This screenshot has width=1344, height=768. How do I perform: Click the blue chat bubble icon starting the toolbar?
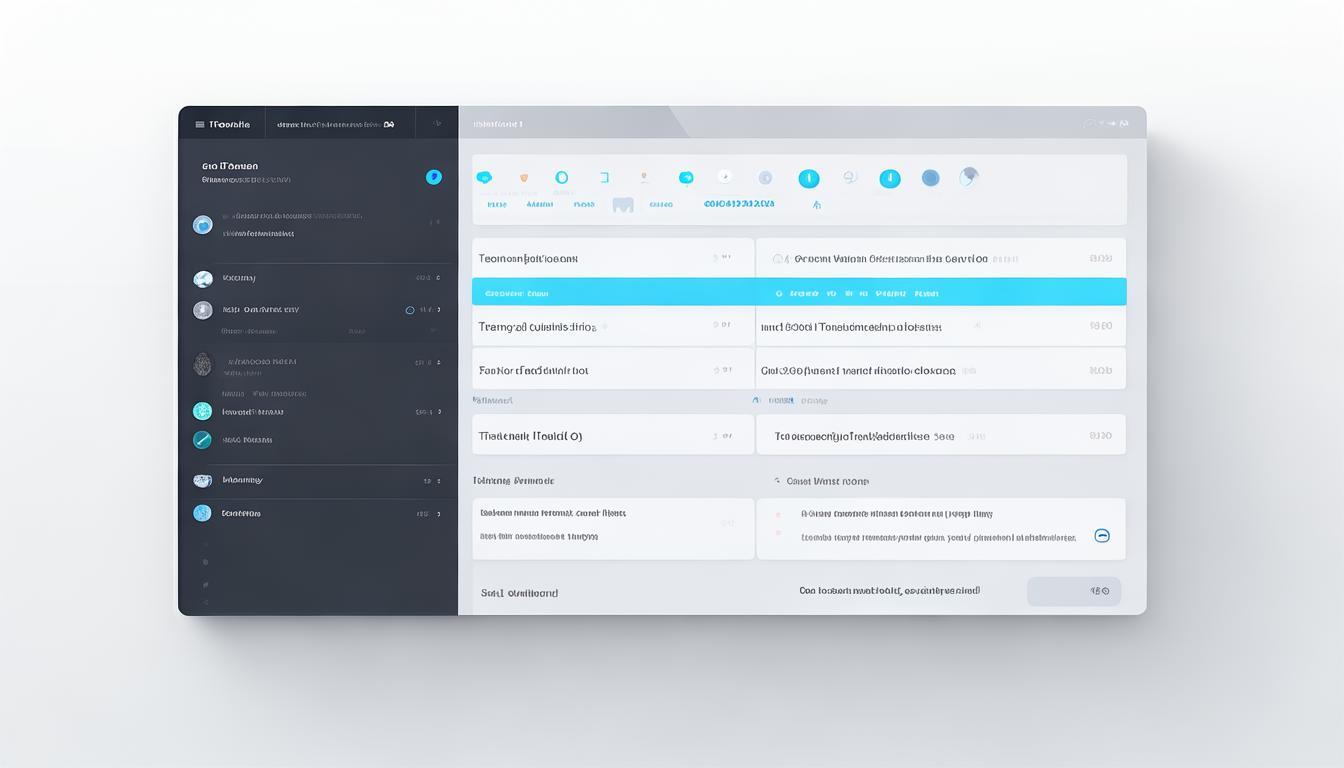pos(484,178)
